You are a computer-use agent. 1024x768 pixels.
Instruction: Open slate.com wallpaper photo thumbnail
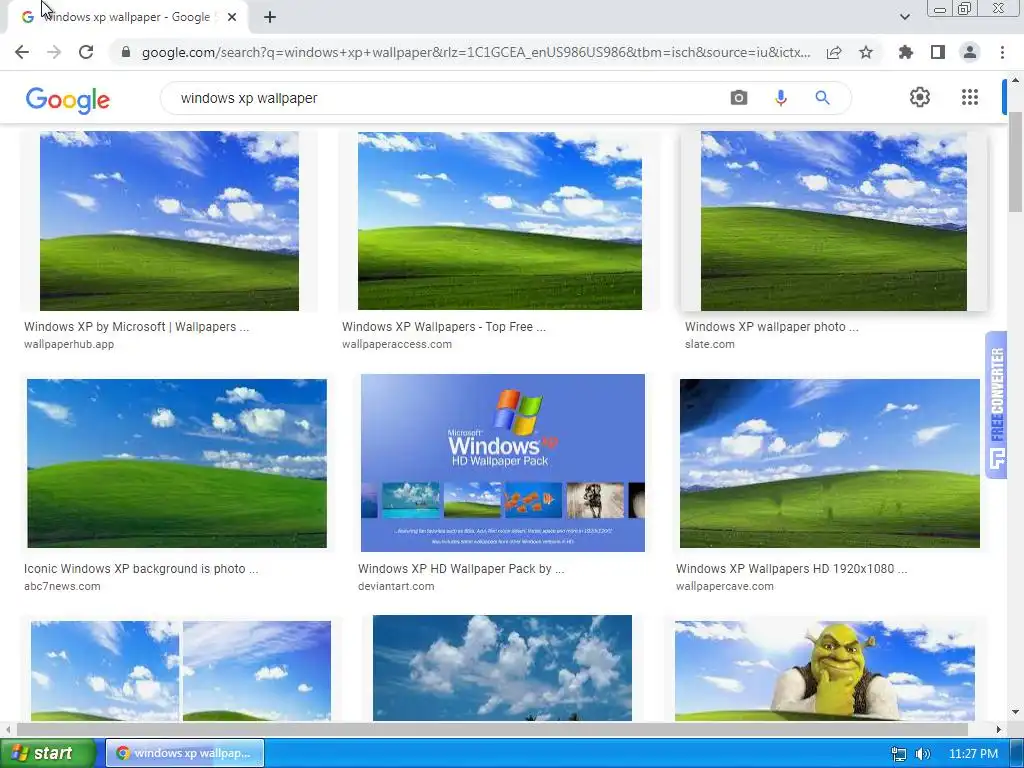833,221
